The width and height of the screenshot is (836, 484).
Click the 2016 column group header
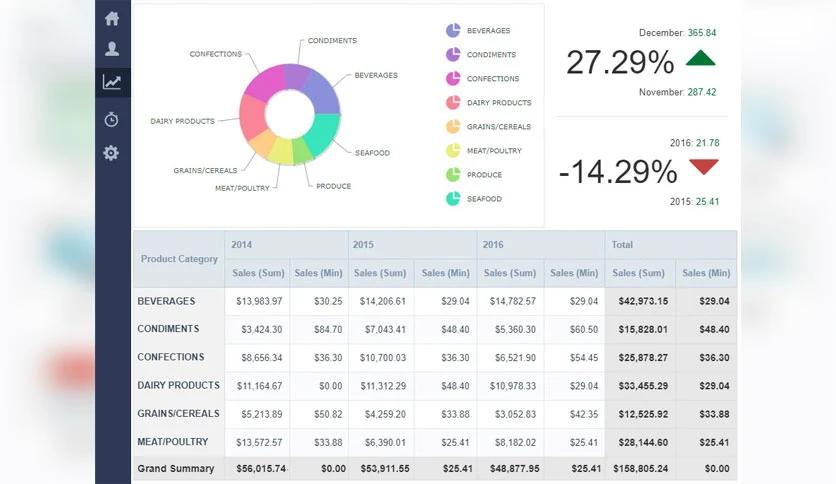[x=541, y=245]
